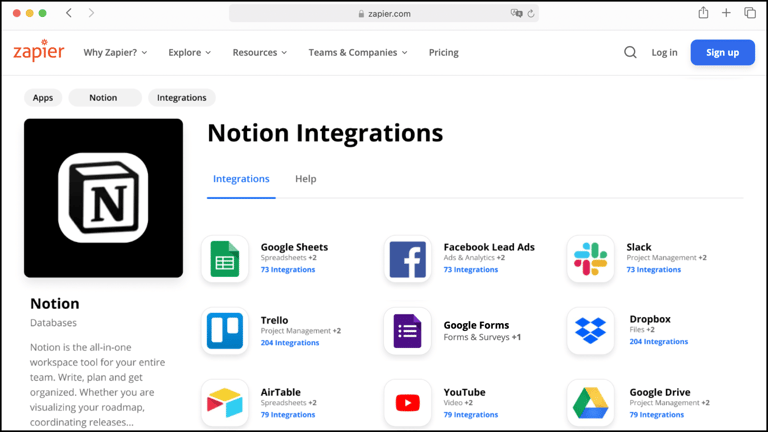Click the AirTable title text
The height and width of the screenshot is (432, 768).
pos(281,392)
